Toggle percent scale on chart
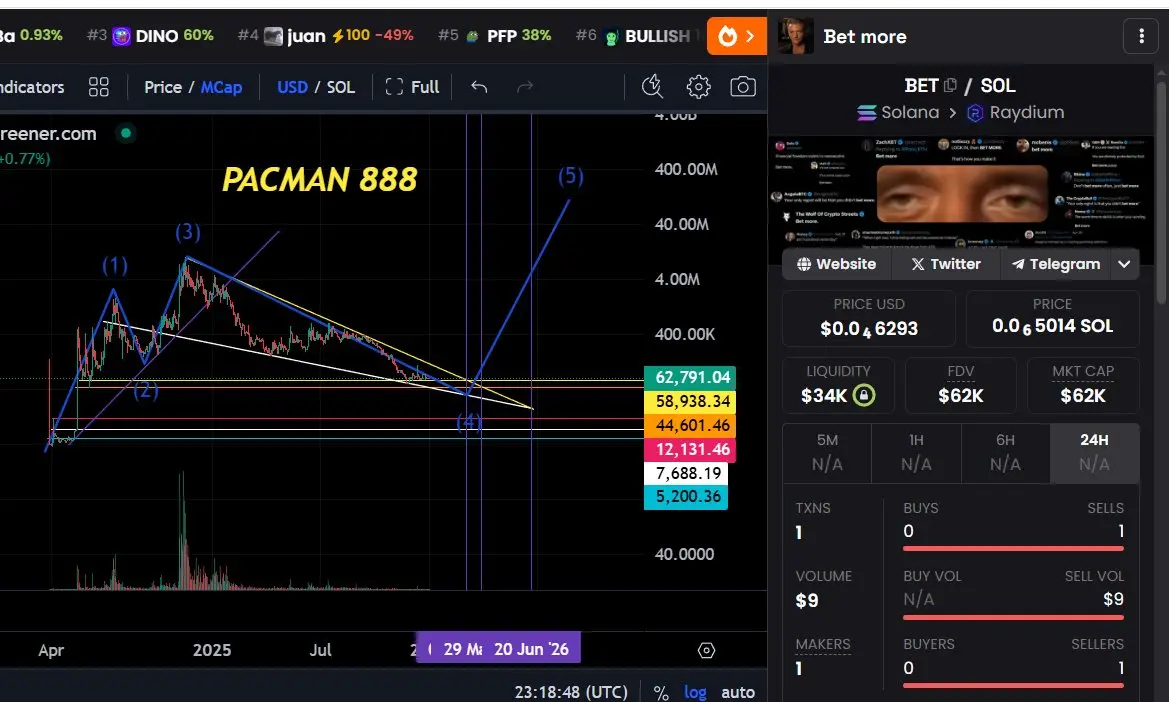The height and width of the screenshot is (702, 1169). tap(661, 692)
